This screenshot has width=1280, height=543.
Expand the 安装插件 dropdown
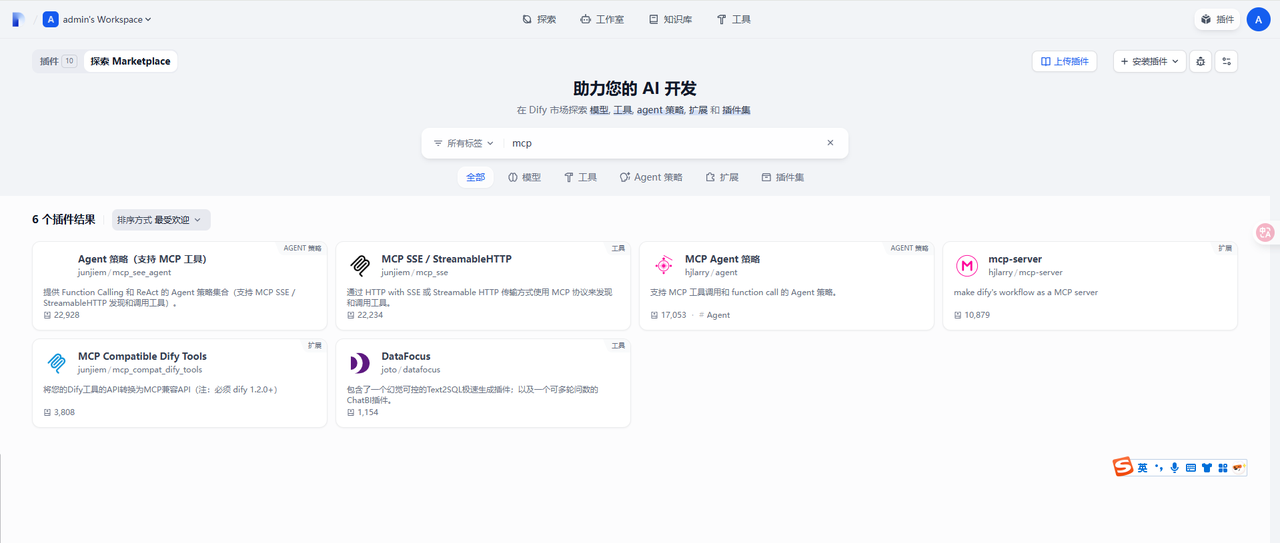coord(1149,61)
